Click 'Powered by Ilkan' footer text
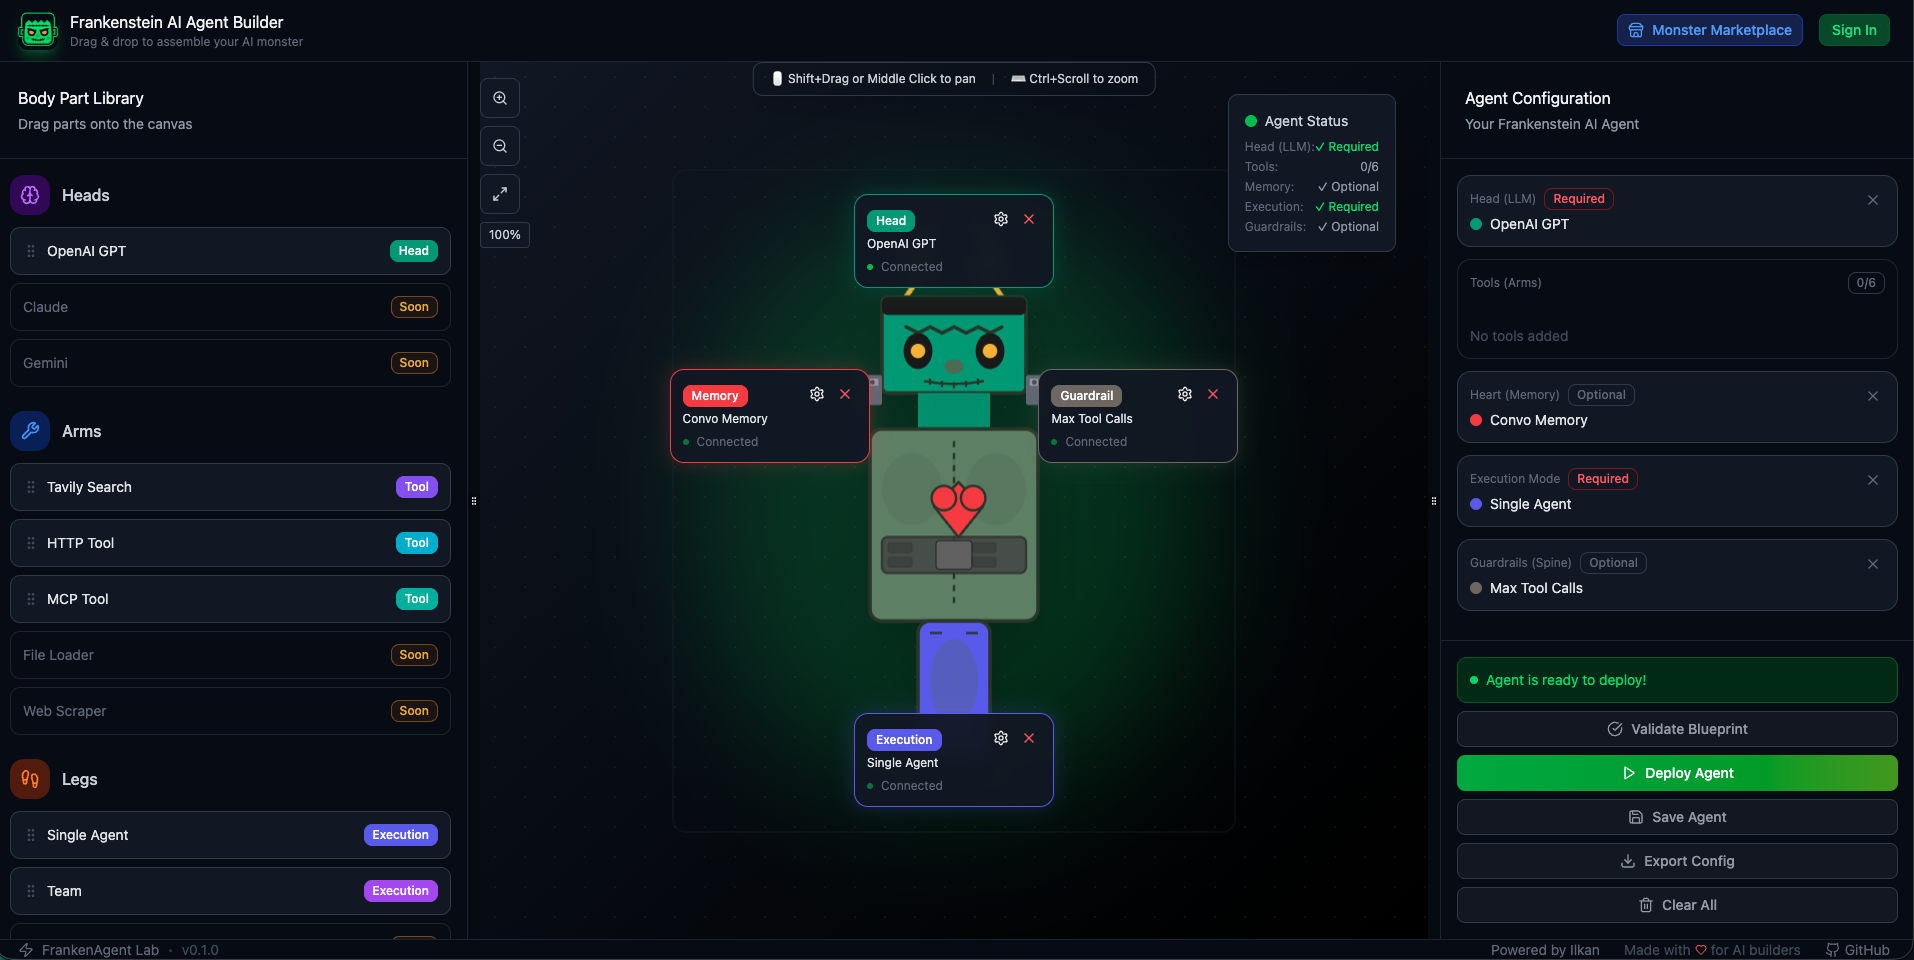The height and width of the screenshot is (960, 1914). pos(1545,950)
